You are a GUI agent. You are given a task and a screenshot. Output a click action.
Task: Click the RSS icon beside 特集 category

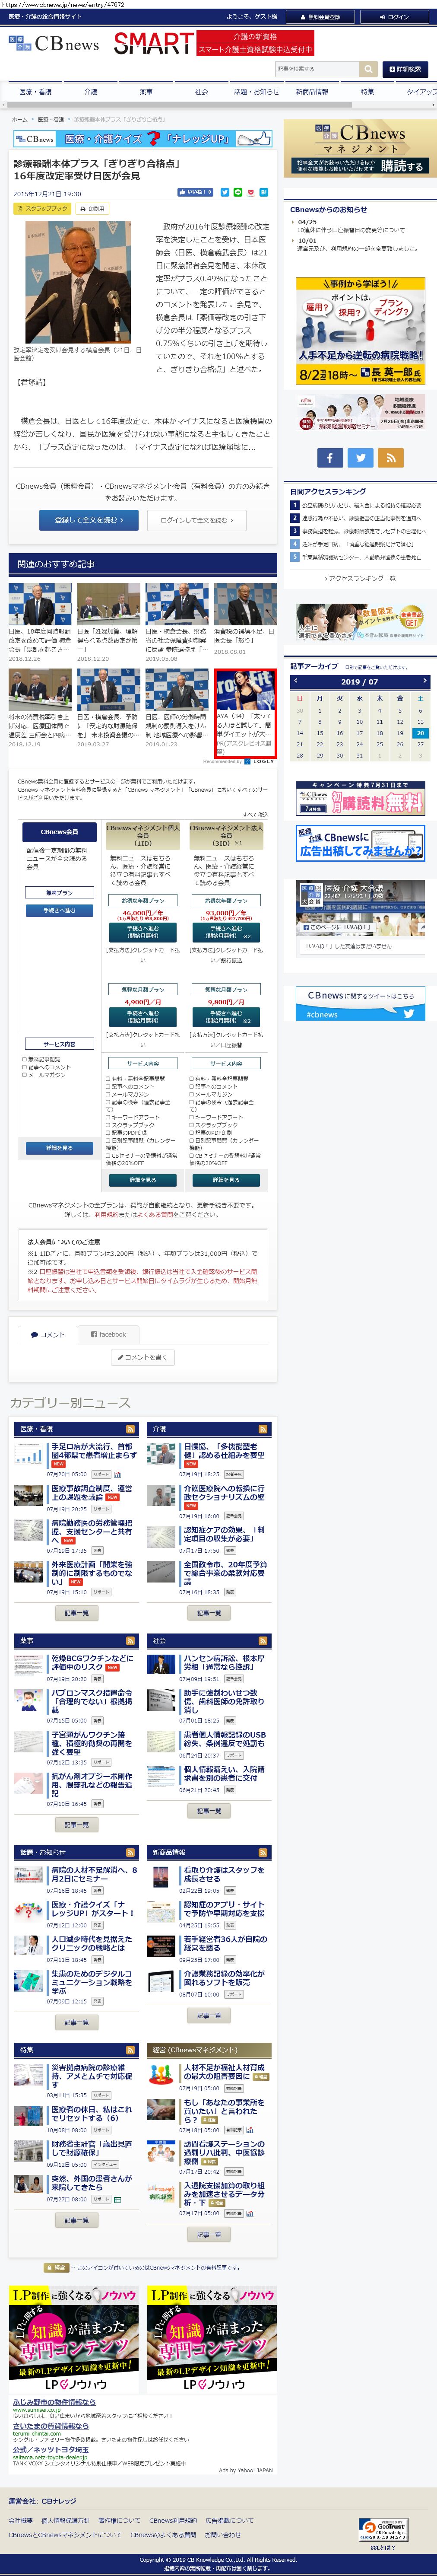tap(130, 2050)
